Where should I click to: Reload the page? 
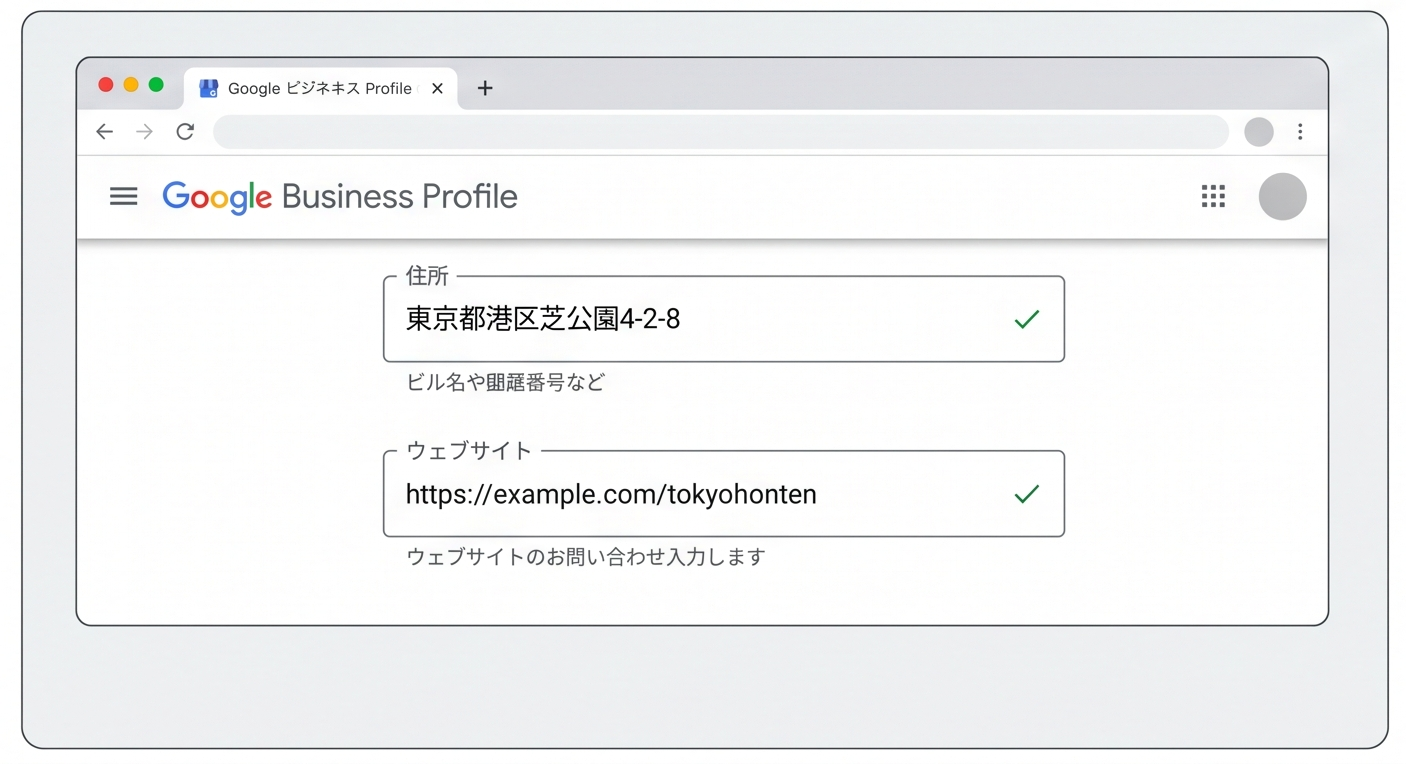[x=185, y=132]
